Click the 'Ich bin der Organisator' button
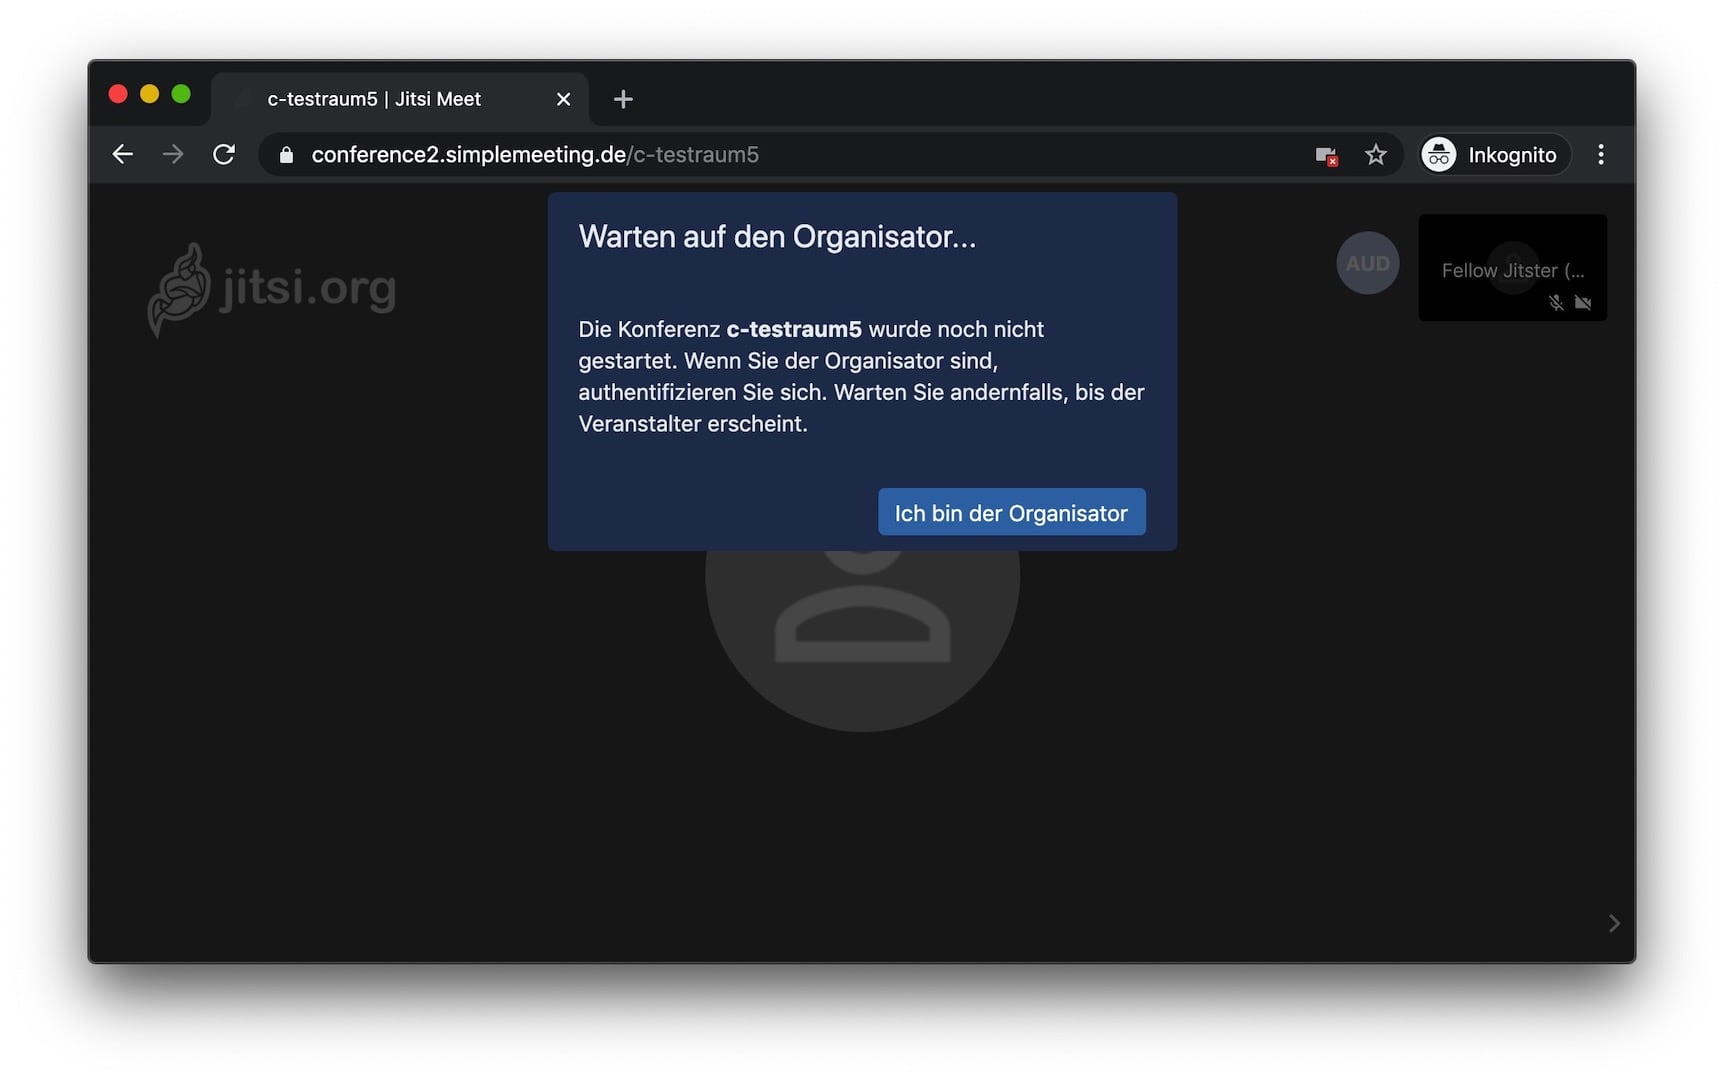 click(1011, 512)
